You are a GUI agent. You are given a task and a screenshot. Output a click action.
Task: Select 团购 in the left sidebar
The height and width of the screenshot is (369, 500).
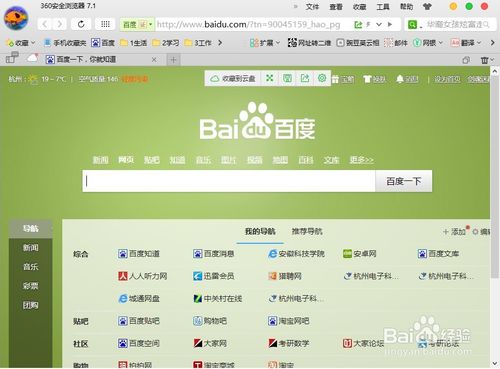[x=30, y=305]
